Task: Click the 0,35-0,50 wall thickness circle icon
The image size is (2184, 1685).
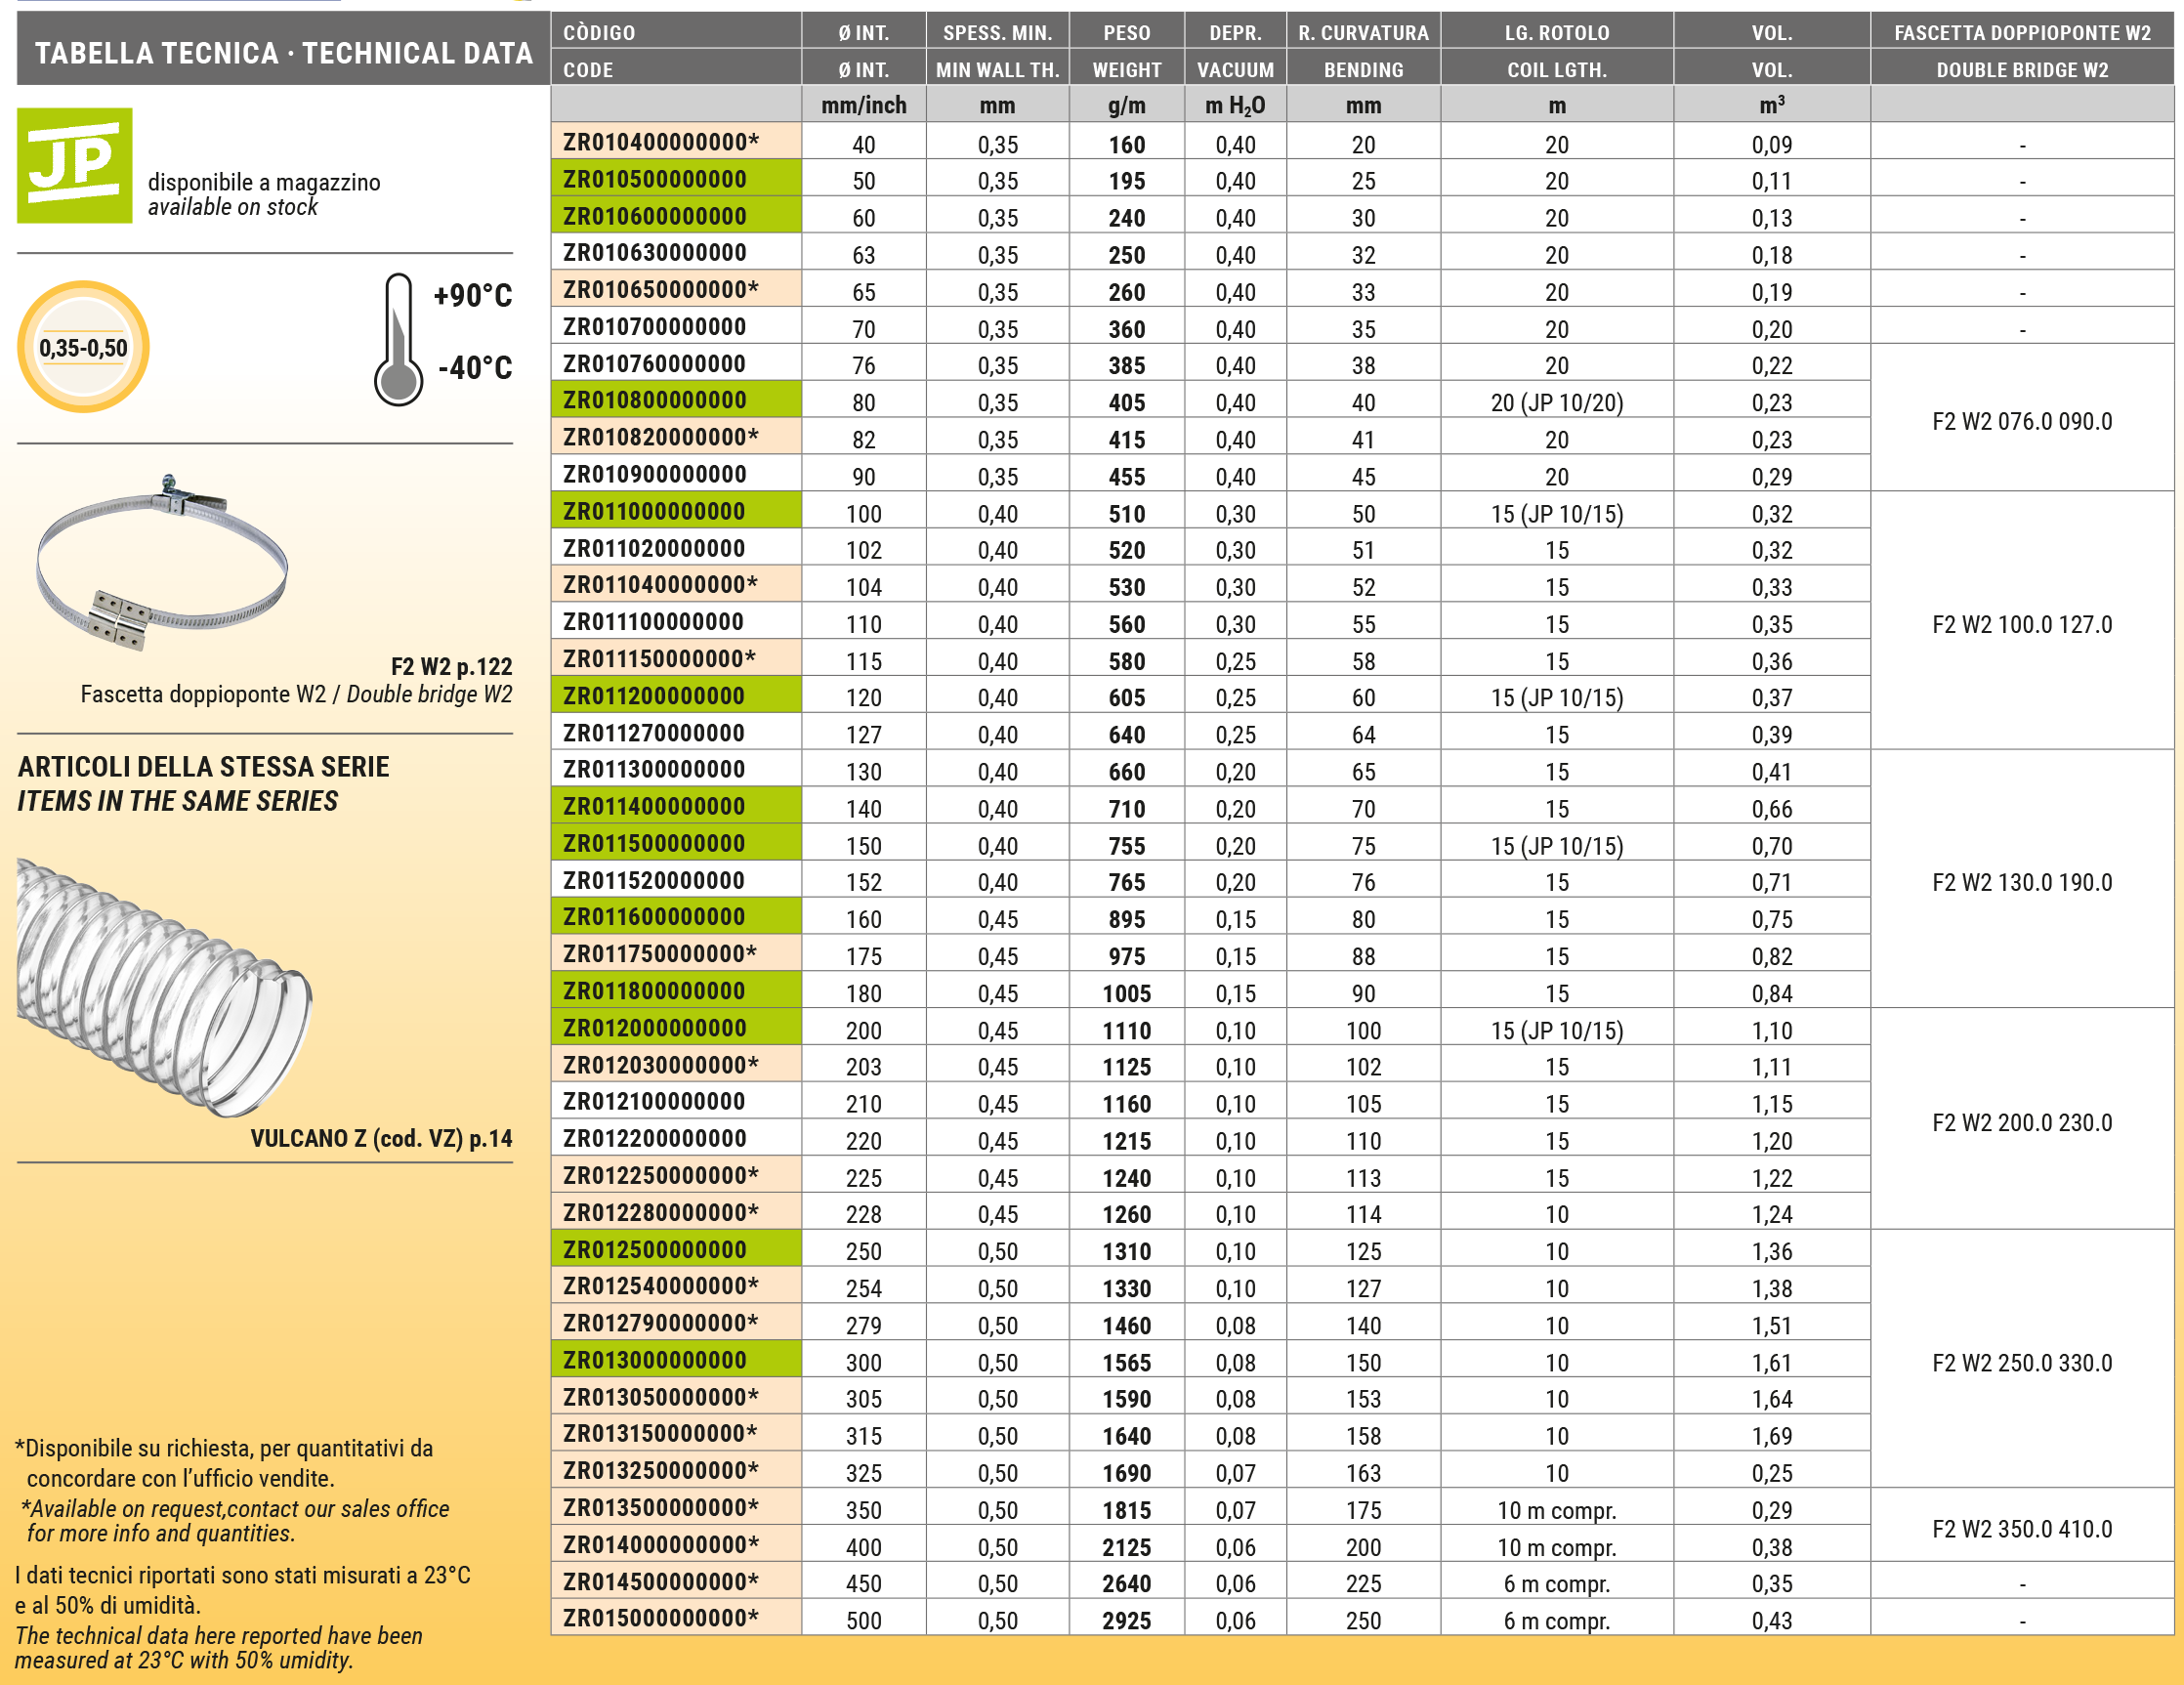Action: (x=83, y=347)
